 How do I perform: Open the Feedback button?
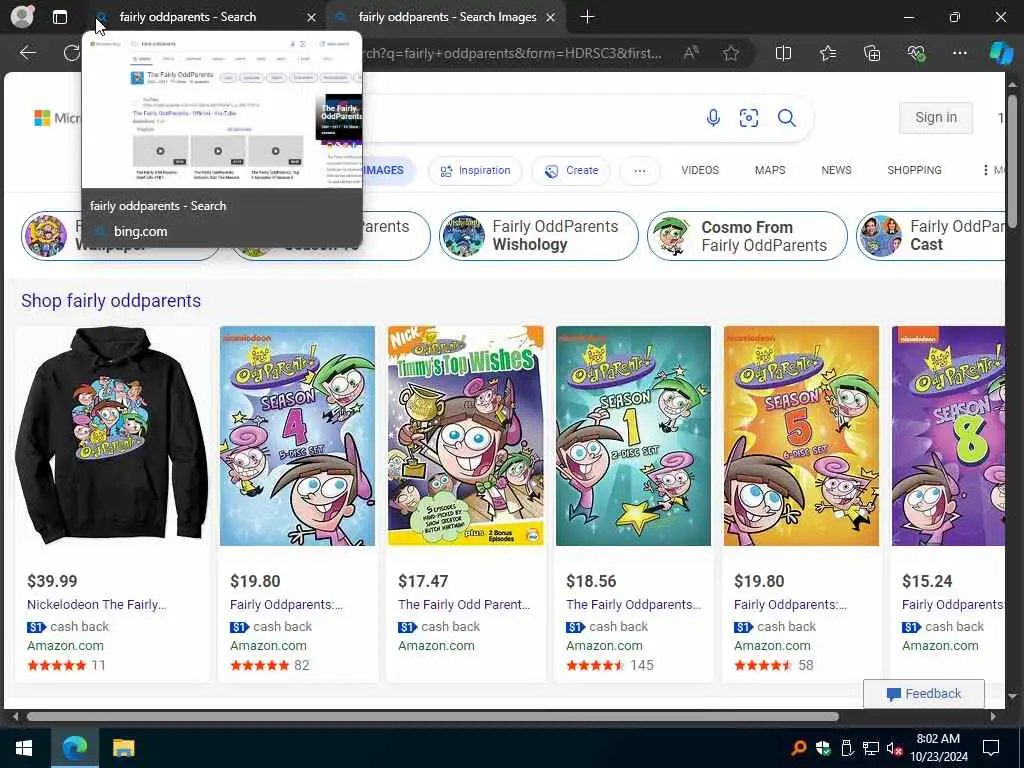923,694
